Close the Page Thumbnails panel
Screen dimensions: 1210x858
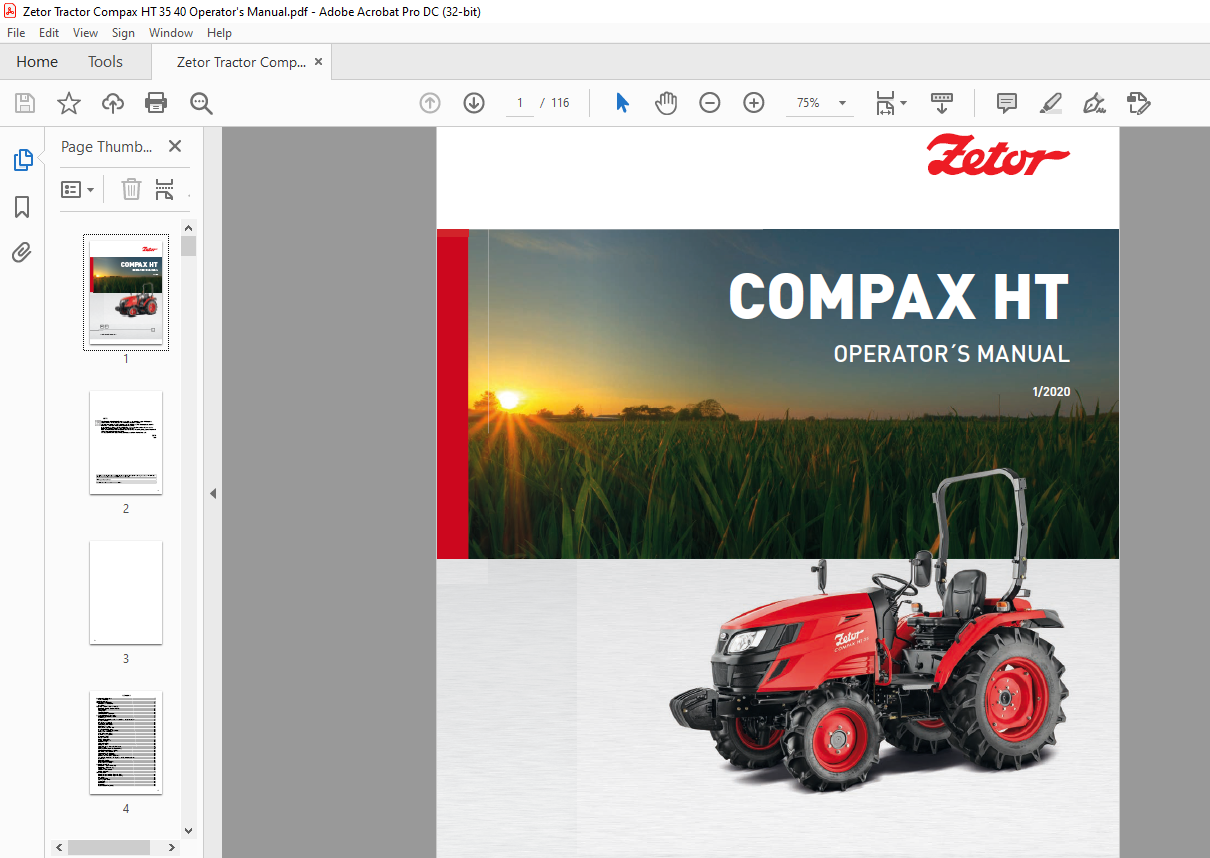[x=175, y=146]
